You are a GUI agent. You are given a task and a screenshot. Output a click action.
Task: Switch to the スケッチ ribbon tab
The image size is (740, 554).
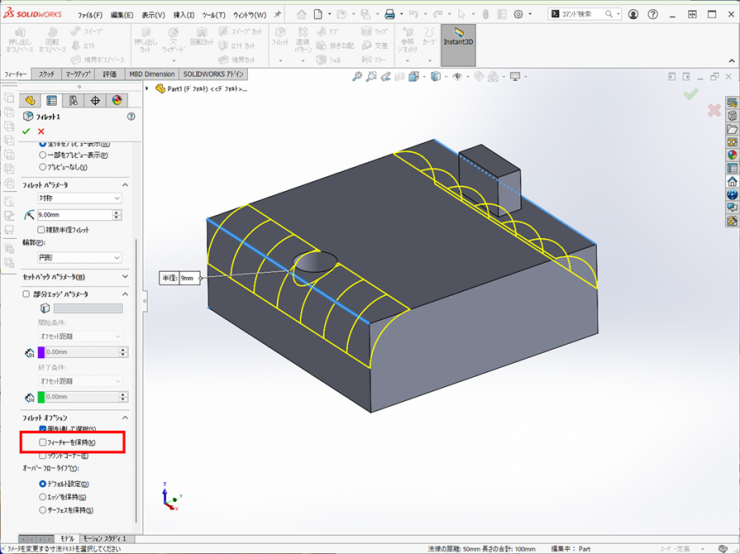(47, 74)
